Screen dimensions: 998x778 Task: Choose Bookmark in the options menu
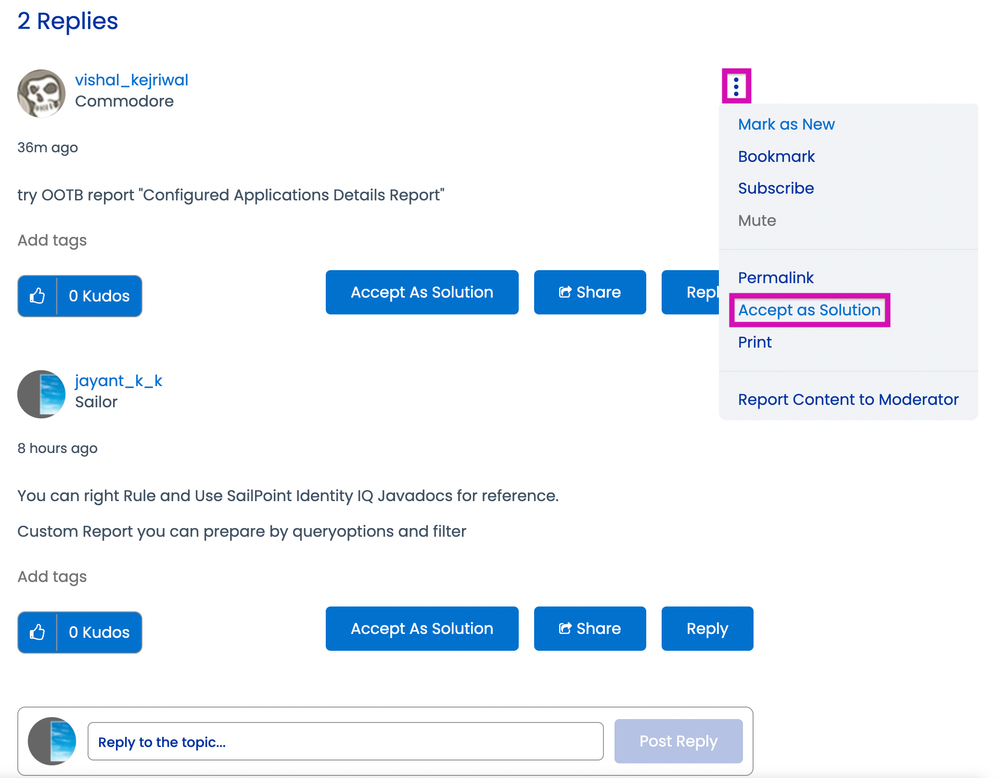click(x=776, y=156)
